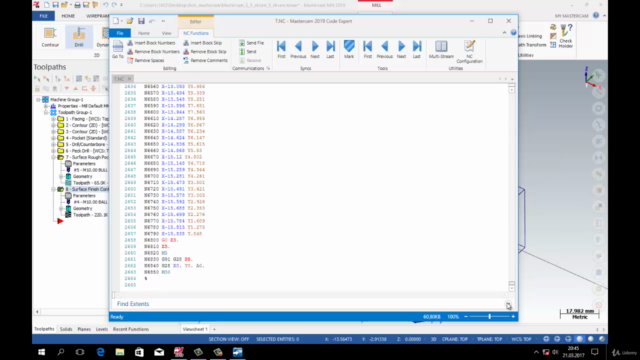Click Insert Block Numbers
640x360 pixels.
[151, 43]
